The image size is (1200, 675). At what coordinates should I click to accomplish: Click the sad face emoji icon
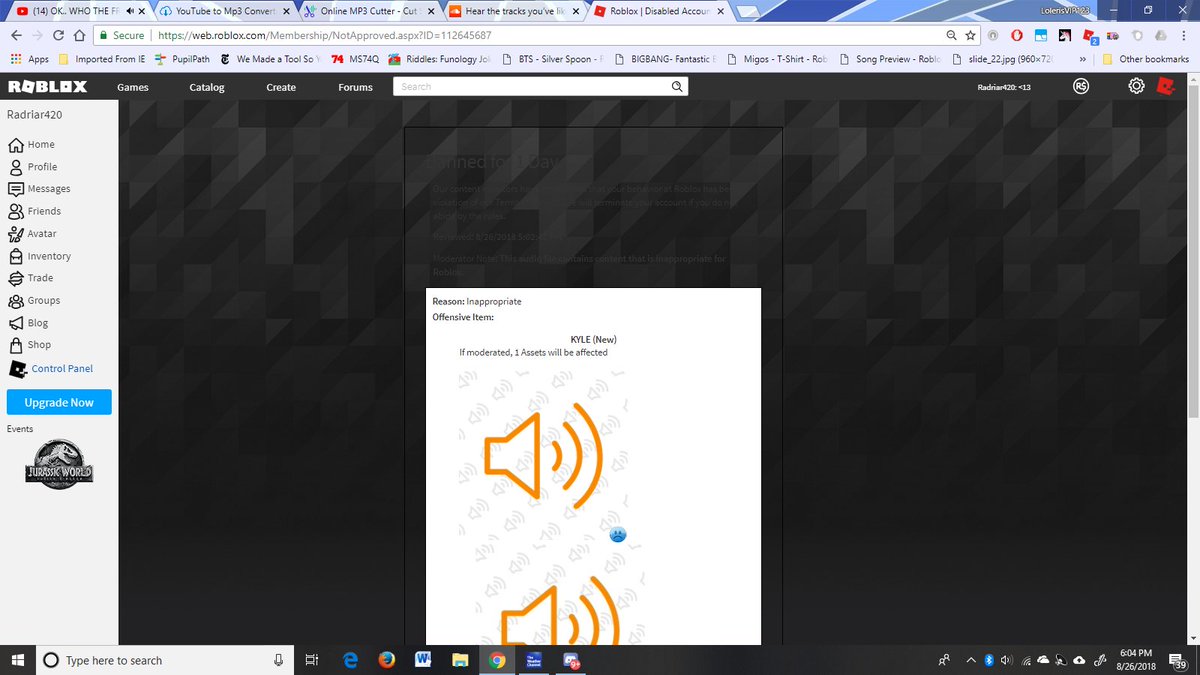pyautogui.click(x=618, y=535)
